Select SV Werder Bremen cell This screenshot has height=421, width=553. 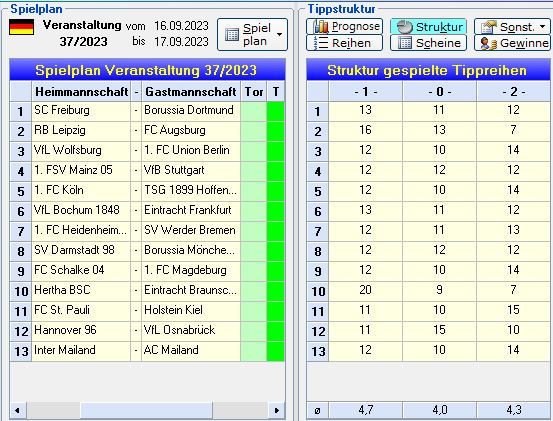pos(191,231)
